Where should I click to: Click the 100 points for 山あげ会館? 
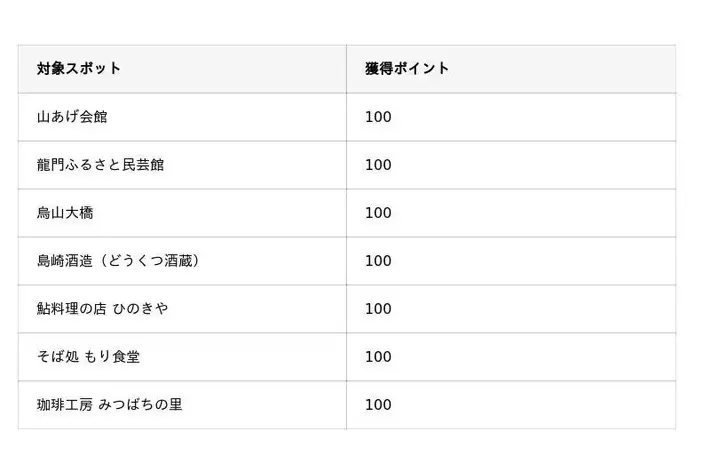pos(378,117)
